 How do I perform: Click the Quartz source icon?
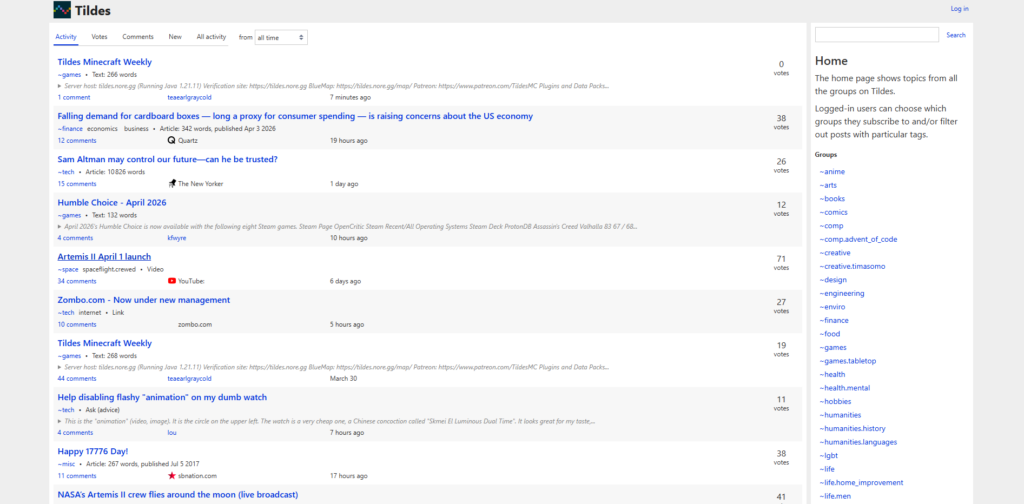172,141
